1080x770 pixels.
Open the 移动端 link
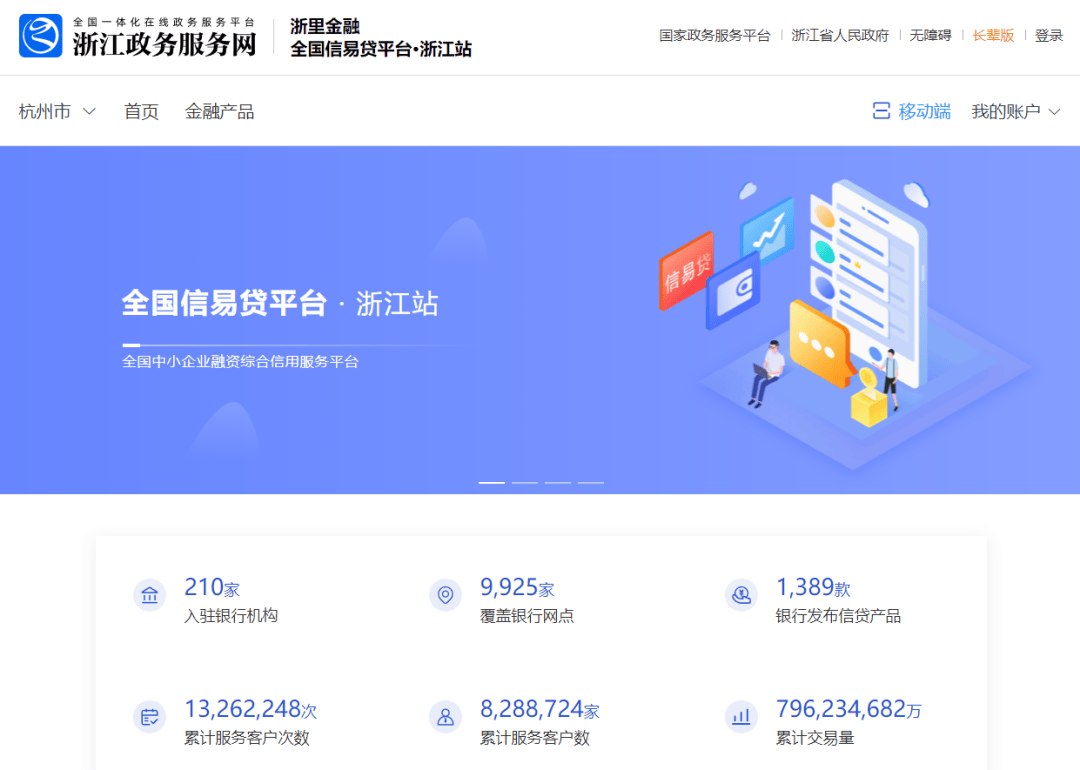924,112
